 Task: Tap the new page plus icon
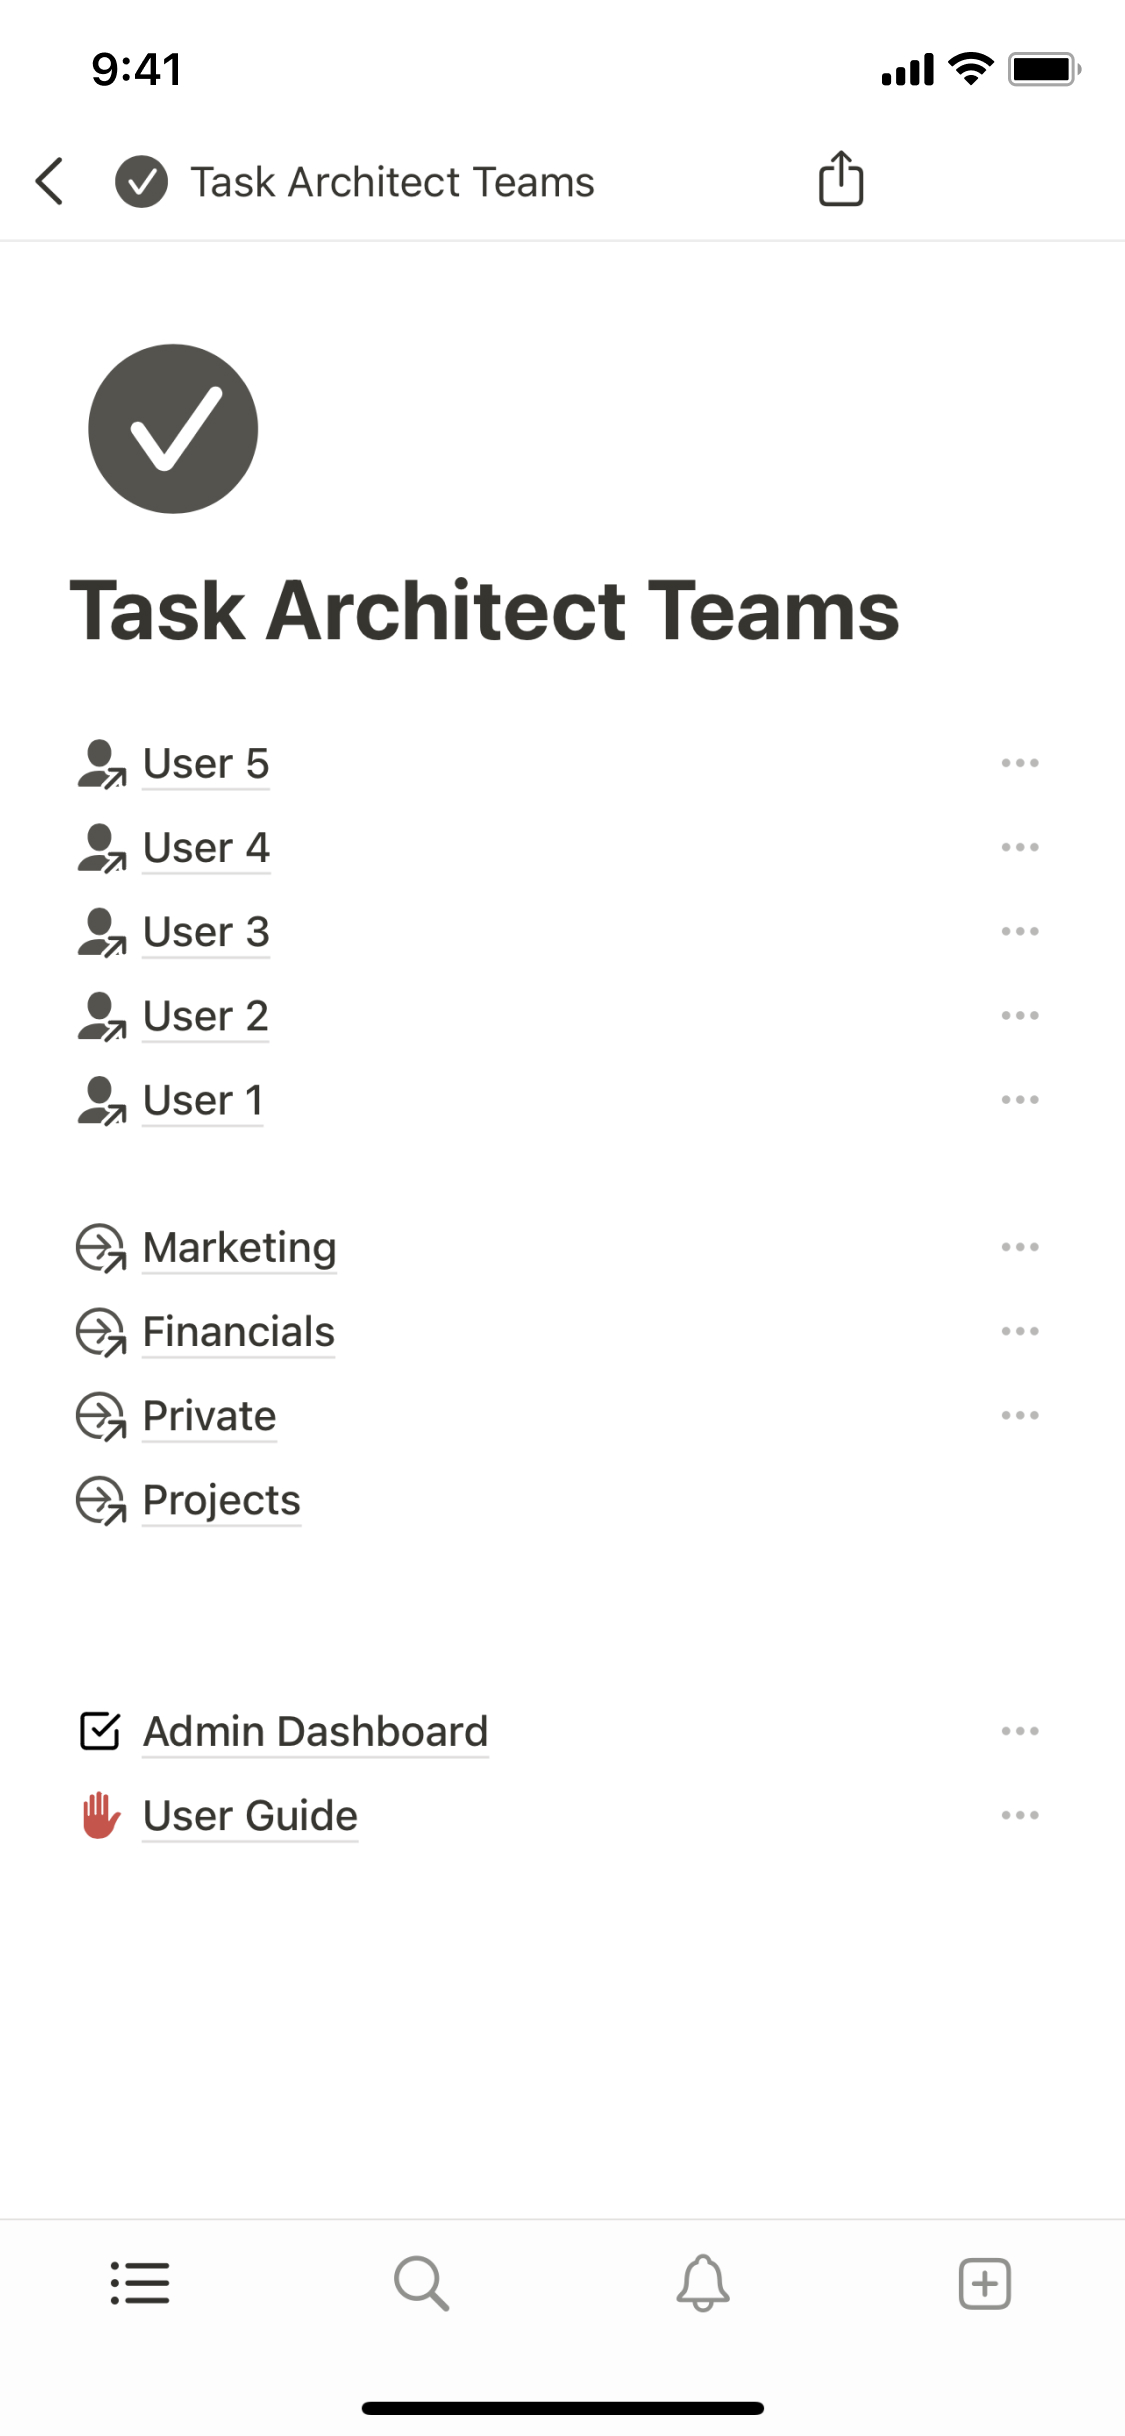point(984,2283)
